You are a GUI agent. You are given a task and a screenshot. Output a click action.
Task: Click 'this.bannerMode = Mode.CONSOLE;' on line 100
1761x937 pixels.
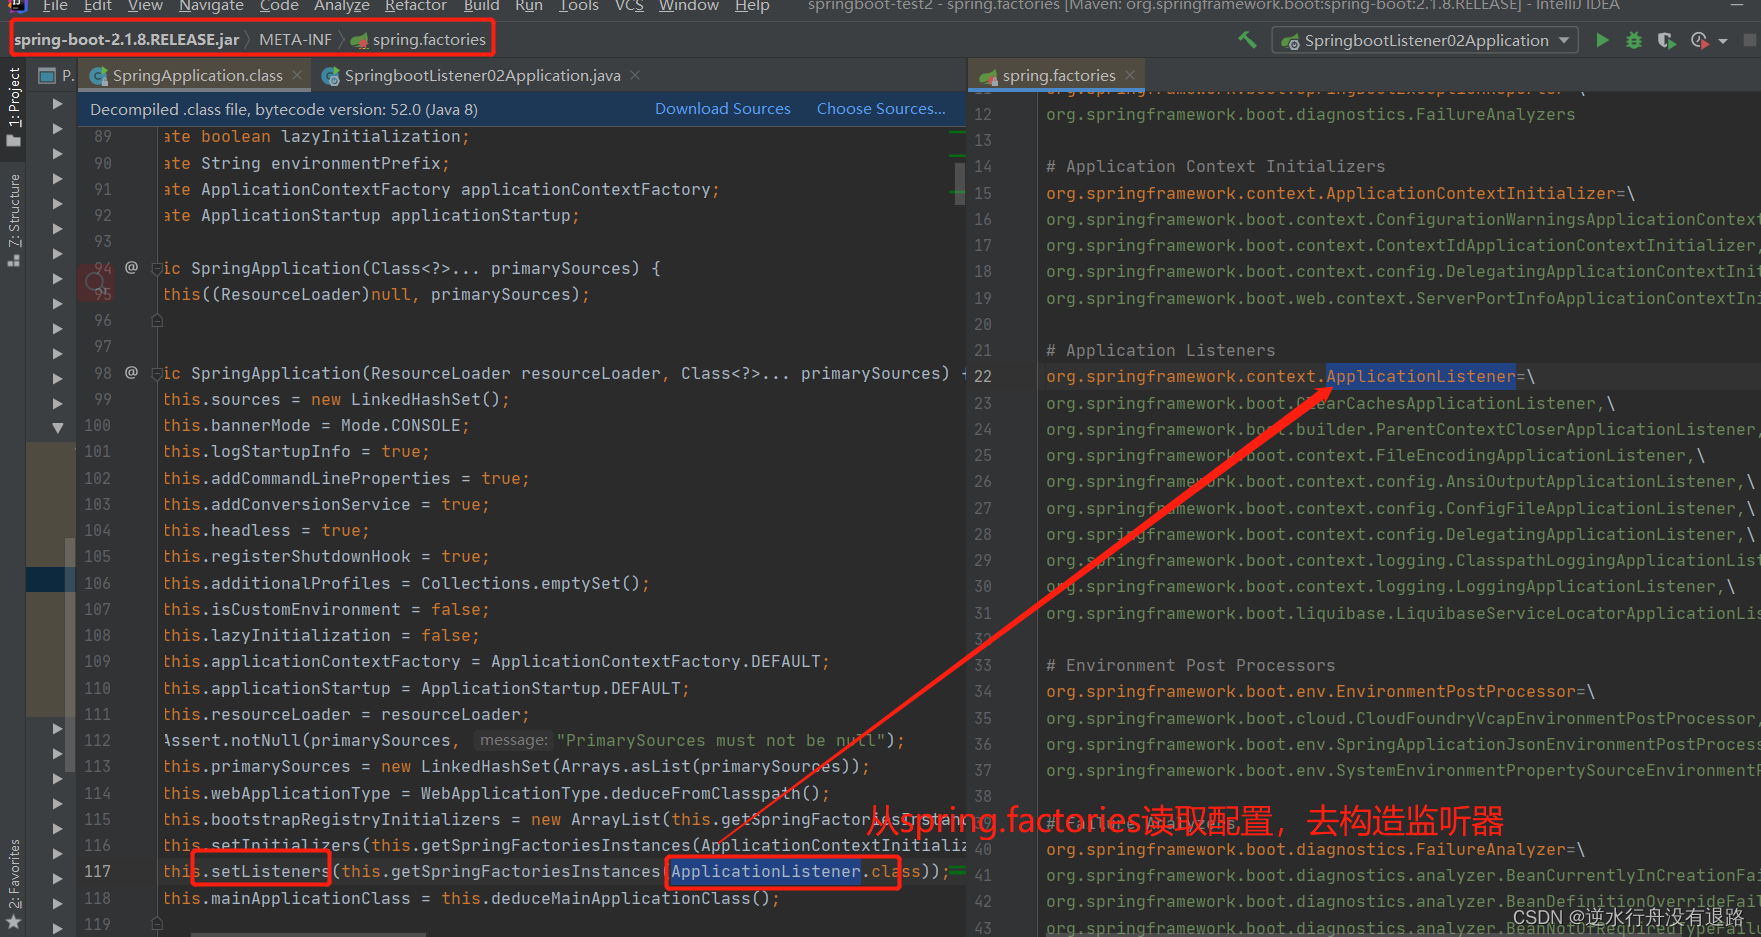(316, 426)
